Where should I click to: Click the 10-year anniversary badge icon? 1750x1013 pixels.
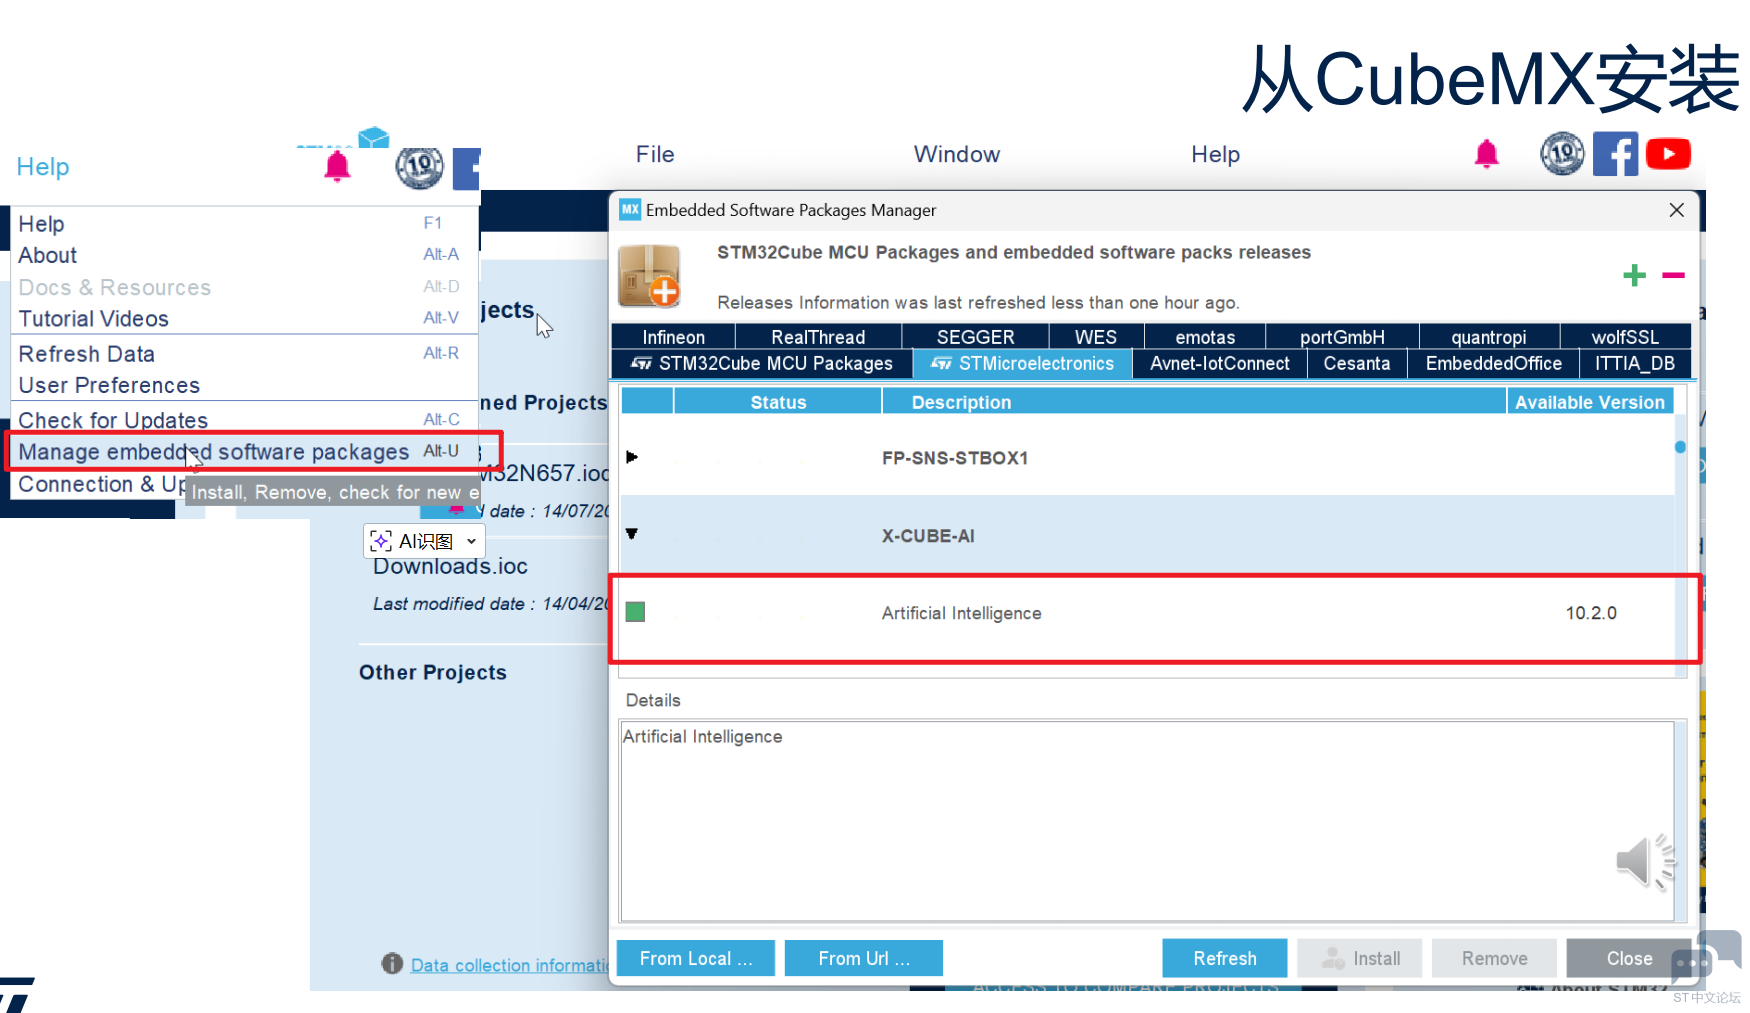(1561, 154)
